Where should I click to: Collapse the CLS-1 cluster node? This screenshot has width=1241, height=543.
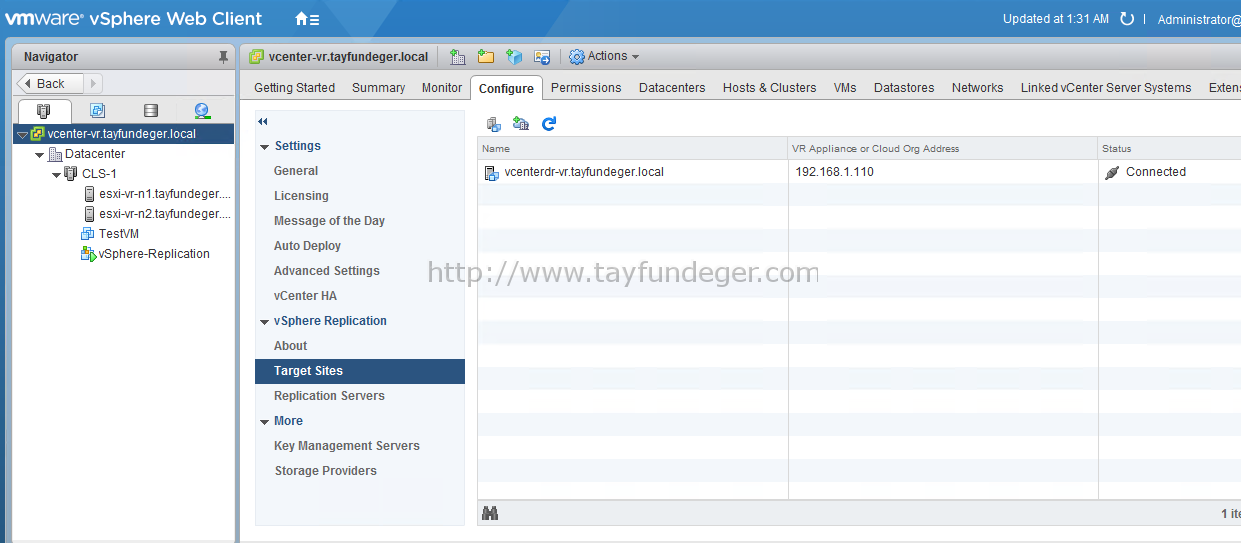(x=56, y=174)
